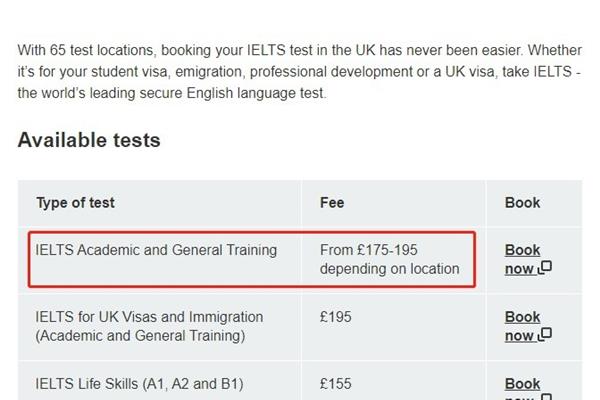The height and width of the screenshot is (400, 600).
Task: Click the From £175-195 fee cell
Action: 390,259
